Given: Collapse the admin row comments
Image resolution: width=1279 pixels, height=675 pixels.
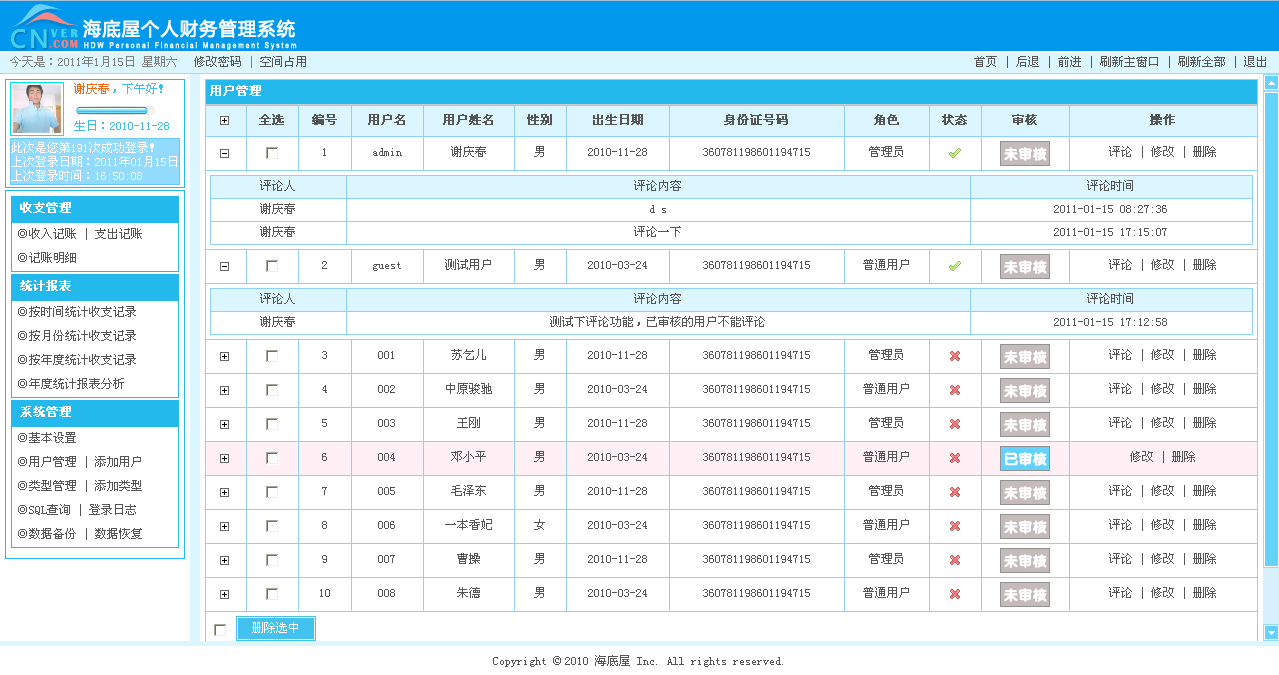Looking at the screenshot, I should (224, 153).
